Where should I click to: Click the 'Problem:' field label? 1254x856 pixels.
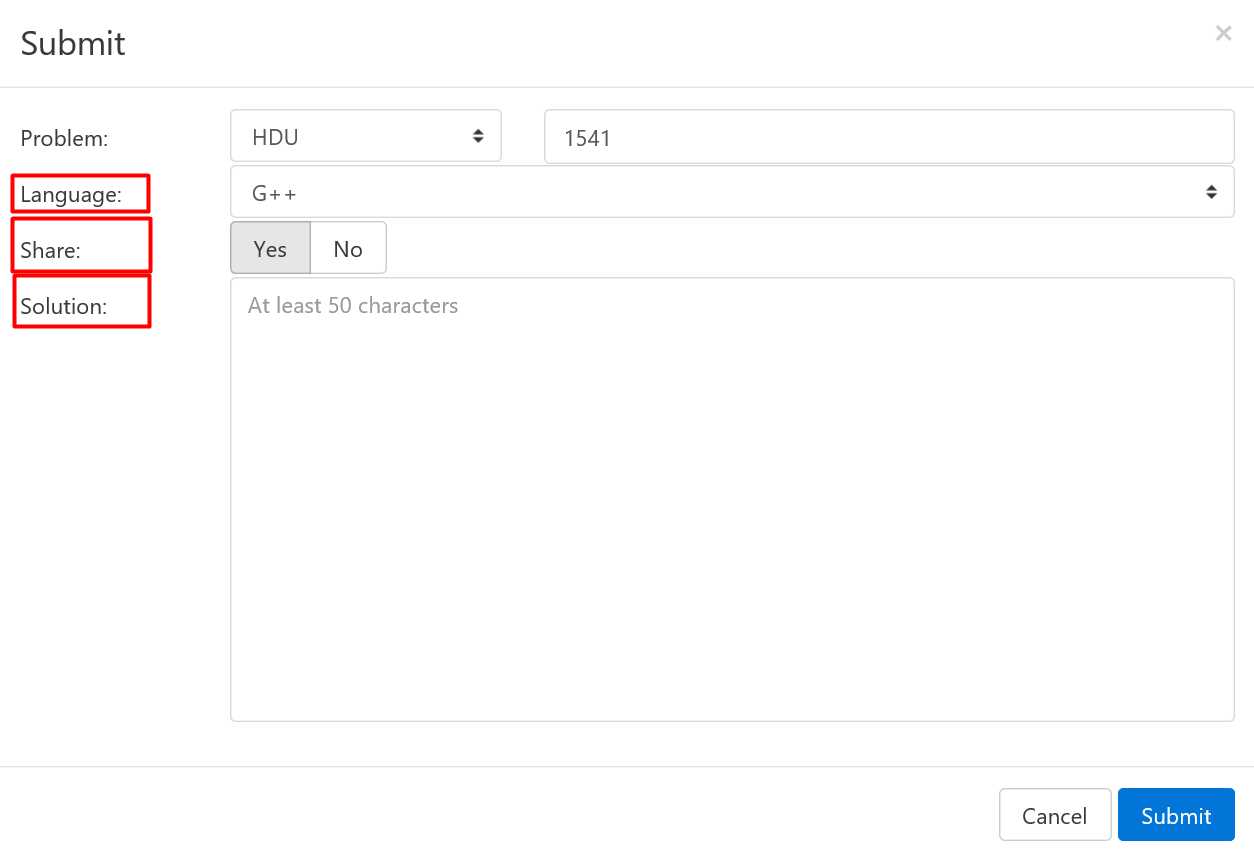[x=64, y=138]
